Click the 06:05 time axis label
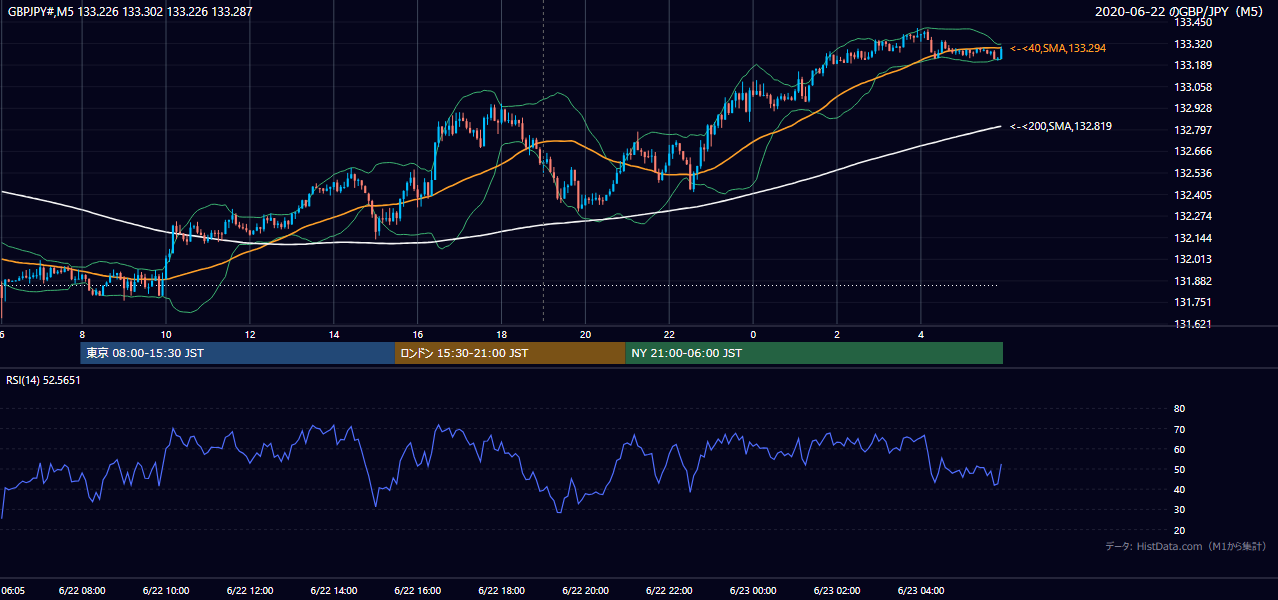The width and height of the screenshot is (1278, 600). click(x=14, y=591)
